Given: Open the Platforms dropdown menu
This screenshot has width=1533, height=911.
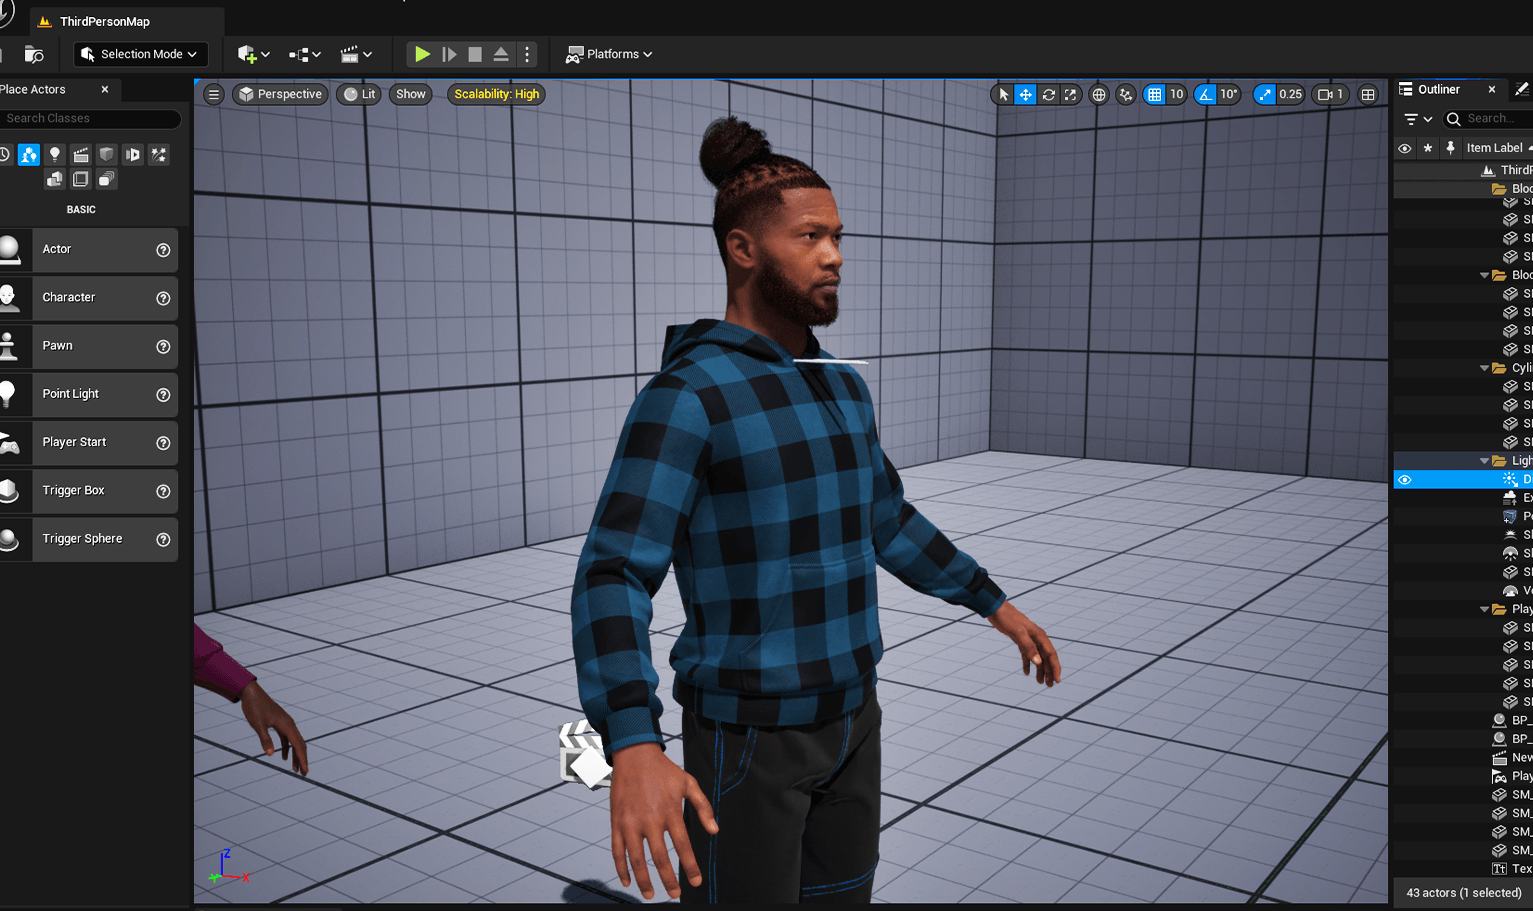Looking at the screenshot, I should 609,54.
